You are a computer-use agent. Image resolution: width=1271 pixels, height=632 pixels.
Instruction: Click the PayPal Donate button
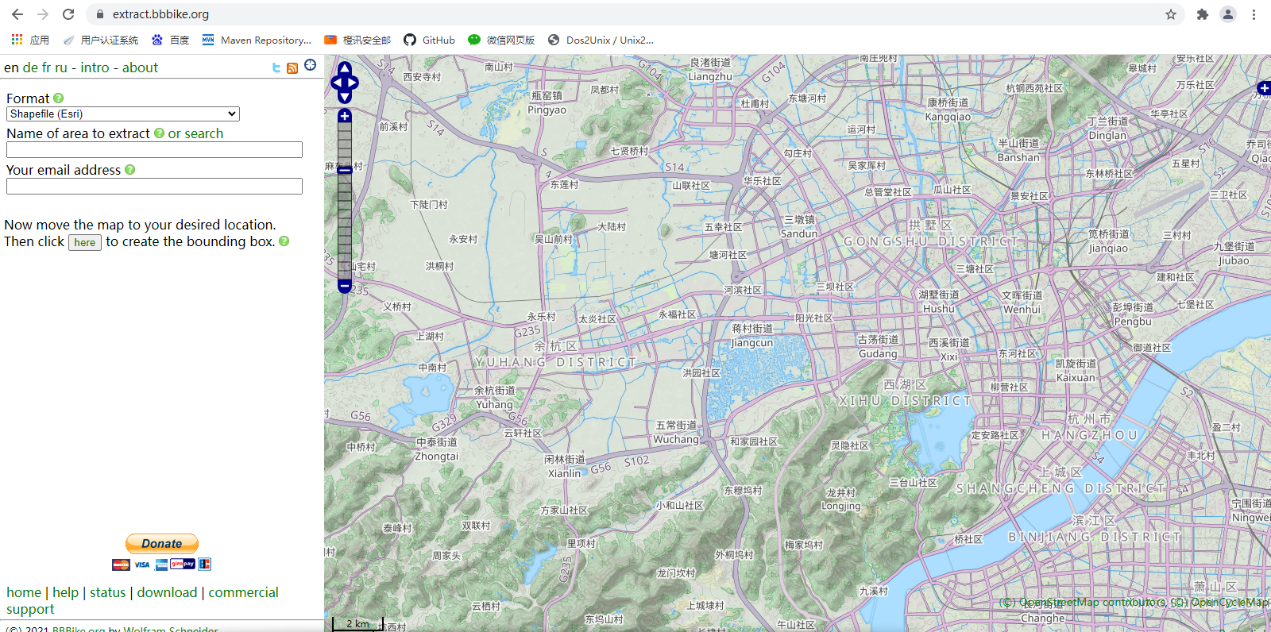click(162, 543)
